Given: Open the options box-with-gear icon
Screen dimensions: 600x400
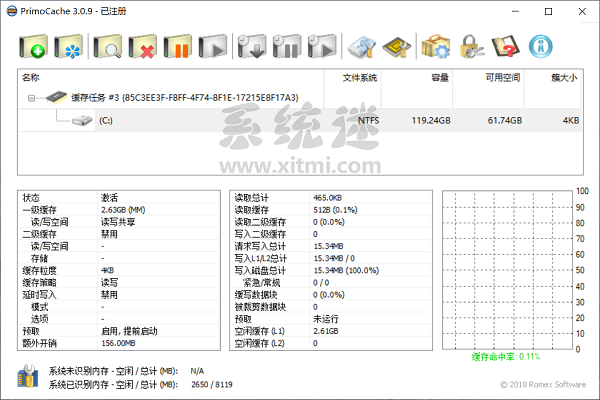Looking at the screenshot, I should coord(436,47).
